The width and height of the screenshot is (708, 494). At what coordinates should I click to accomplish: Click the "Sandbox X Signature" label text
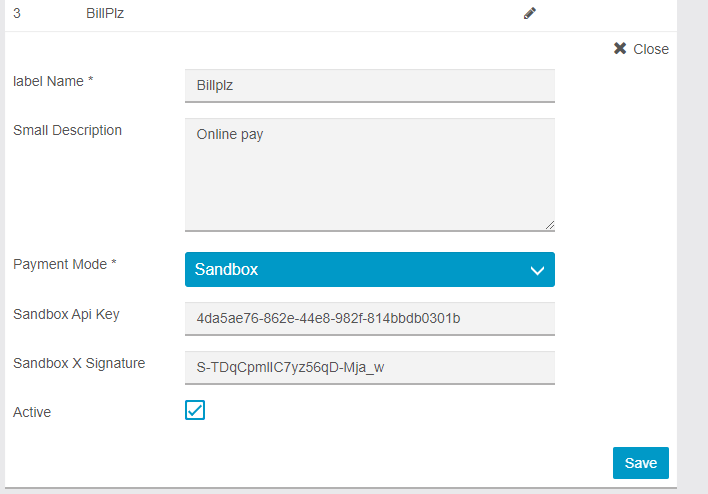(x=79, y=362)
